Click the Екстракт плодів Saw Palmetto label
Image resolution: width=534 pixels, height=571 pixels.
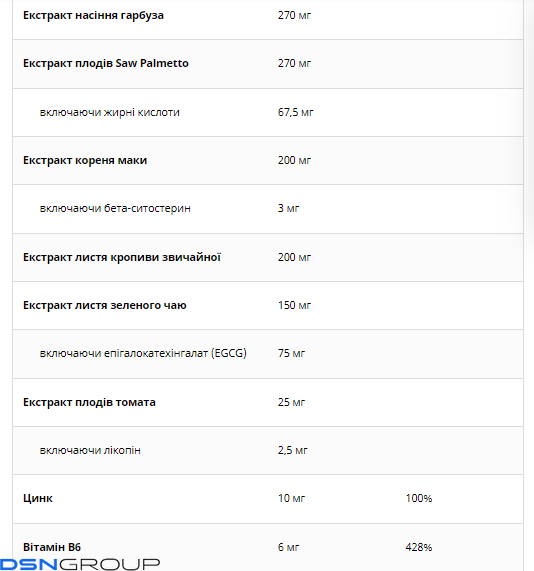click(x=106, y=63)
